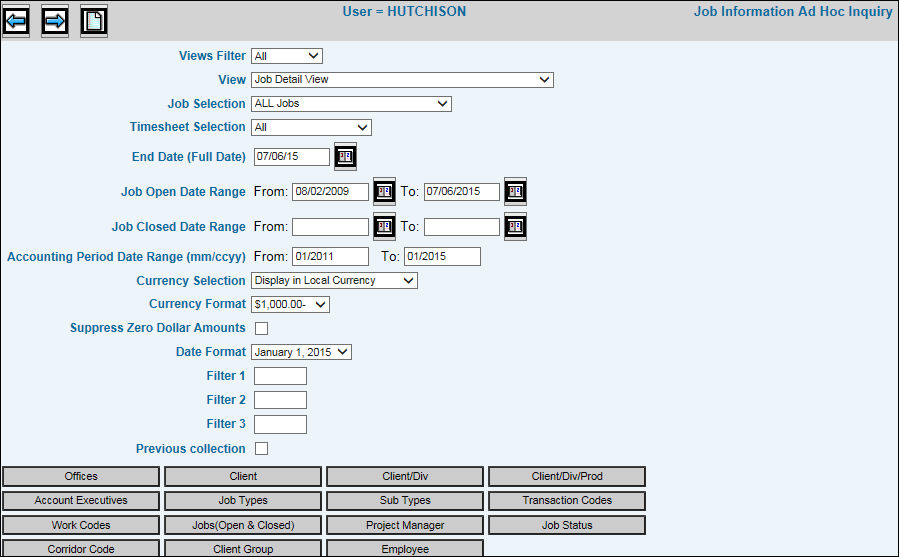The width and height of the screenshot is (899, 557).
Task: Select the Project Manager button
Action: (x=405, y=525)
